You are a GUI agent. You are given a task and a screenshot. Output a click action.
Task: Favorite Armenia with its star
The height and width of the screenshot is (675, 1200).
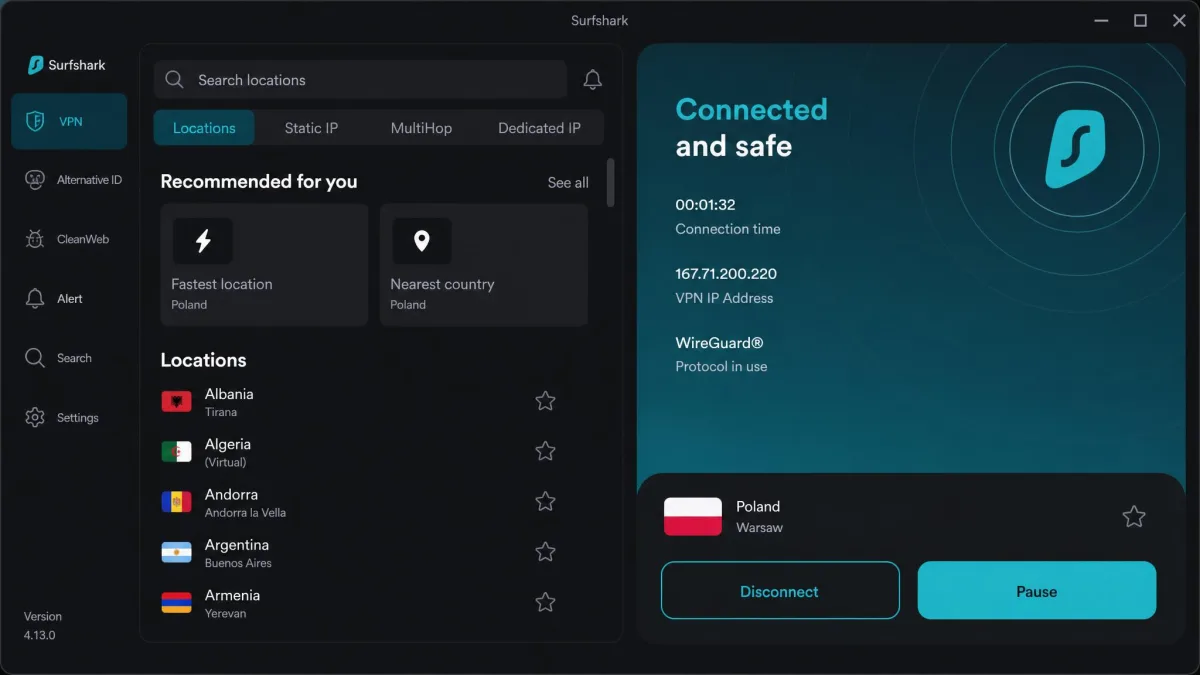pyautogui.click(x=545, y=602)
